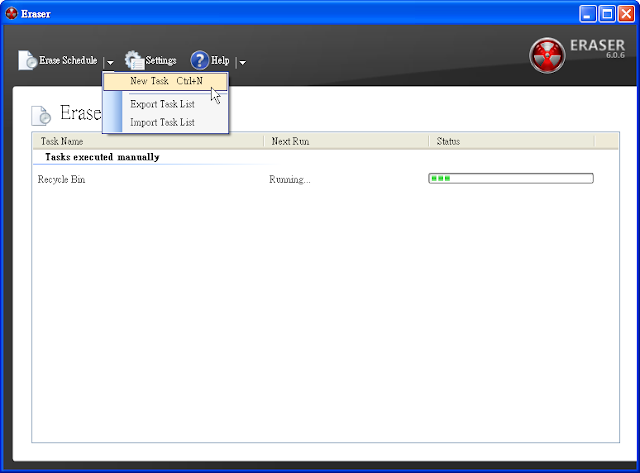Sort by the Next Run column header
The height and width of the screenshot is (473, 640).
click(x=347, y=141)
